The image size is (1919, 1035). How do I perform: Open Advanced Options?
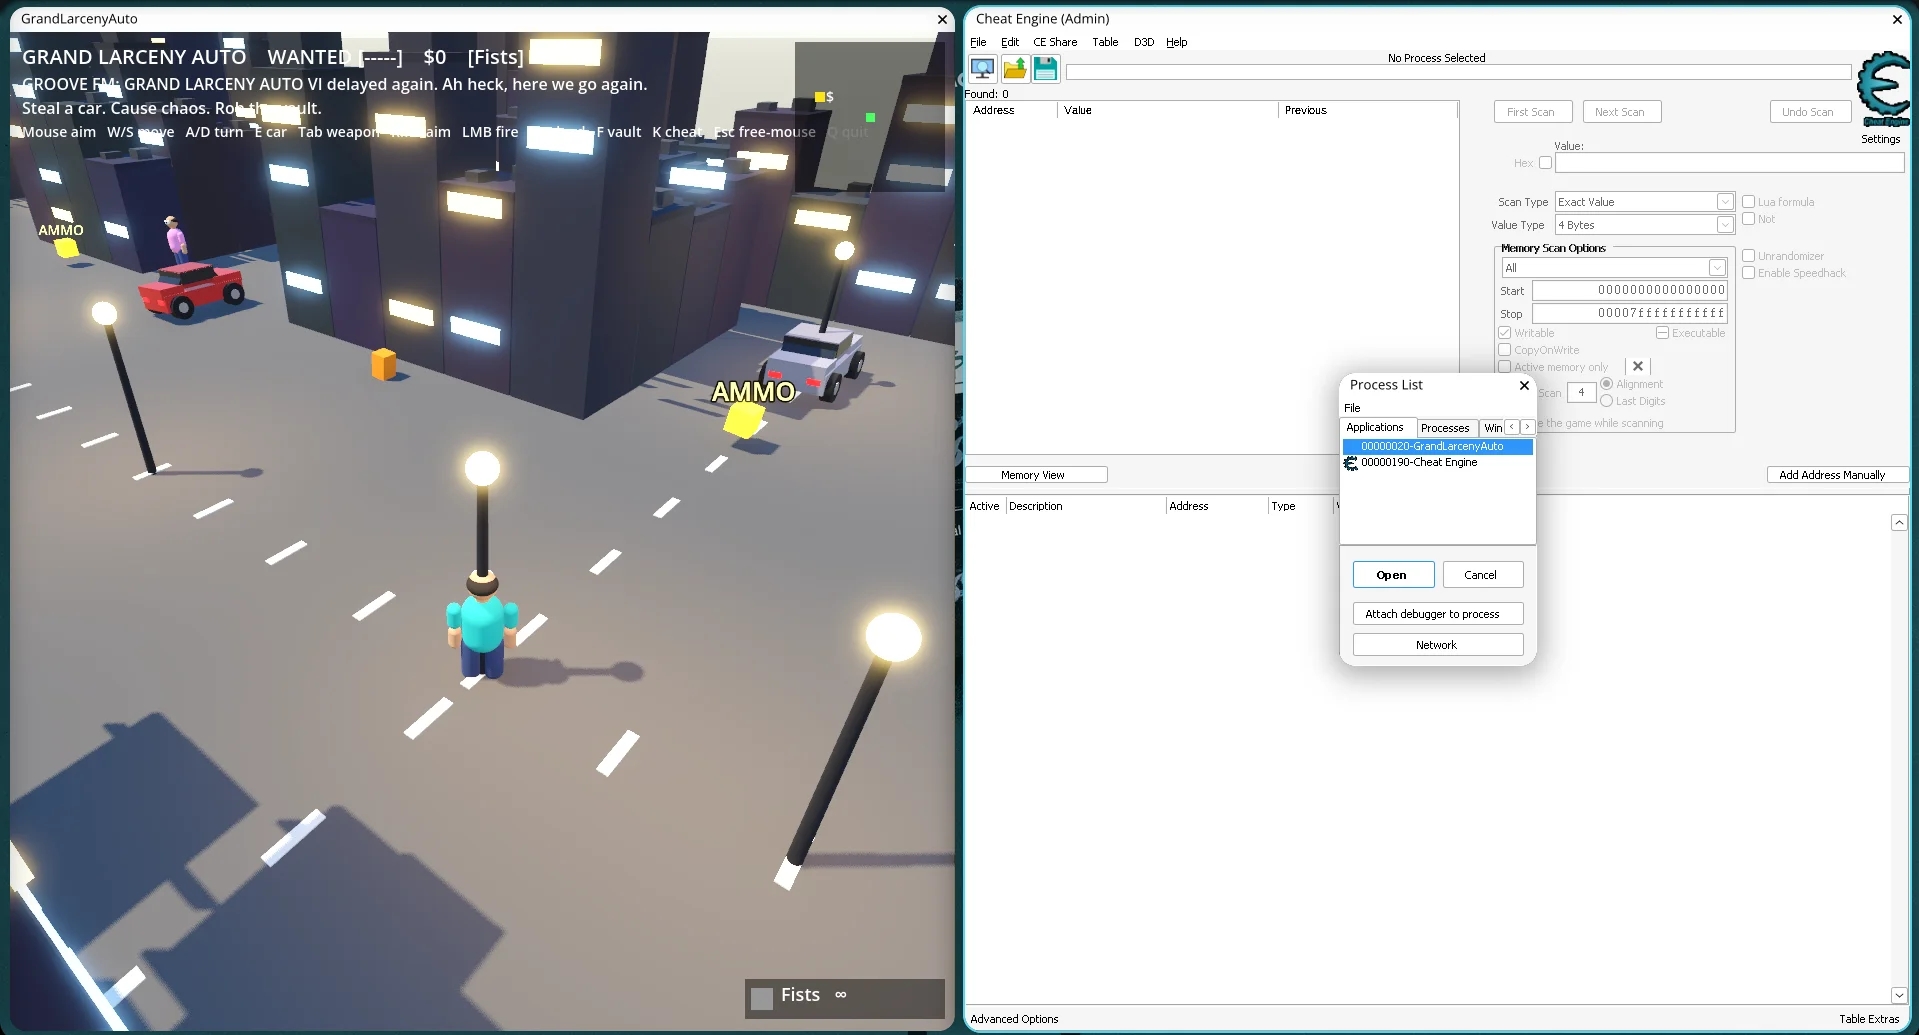coord(1014,1019)
